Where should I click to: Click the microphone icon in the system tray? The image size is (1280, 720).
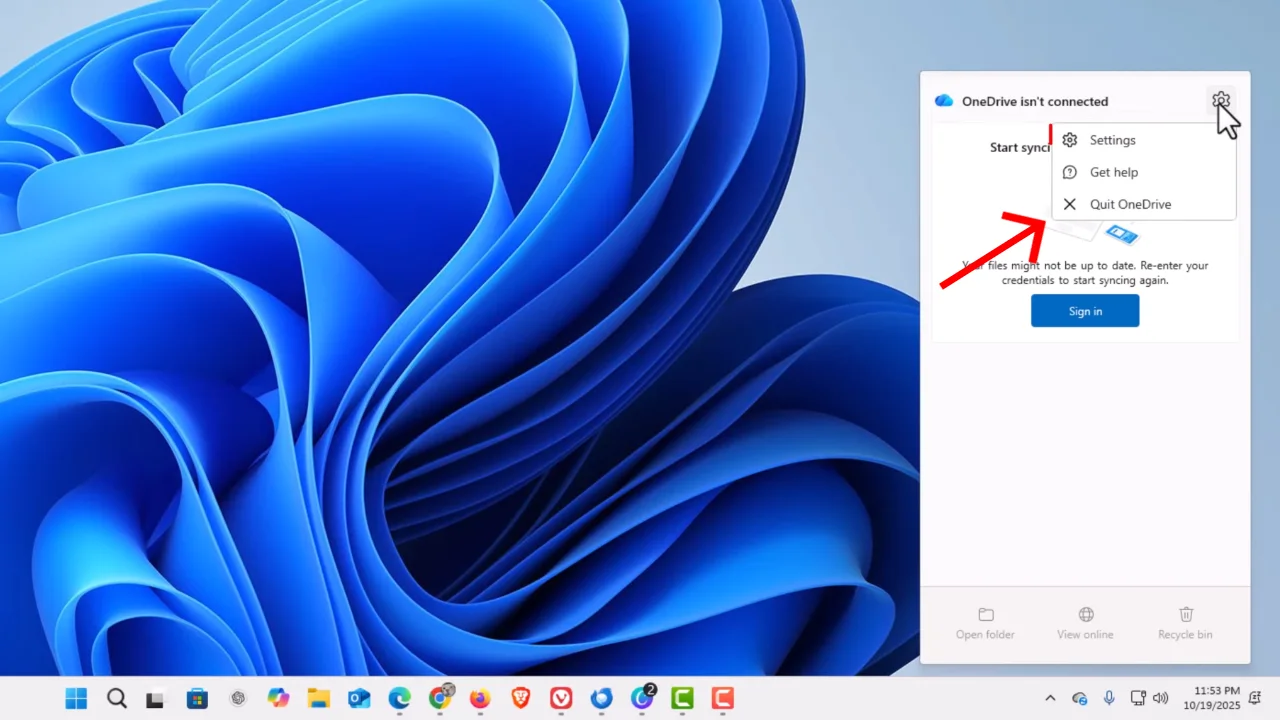click(x=1109, y=698)
